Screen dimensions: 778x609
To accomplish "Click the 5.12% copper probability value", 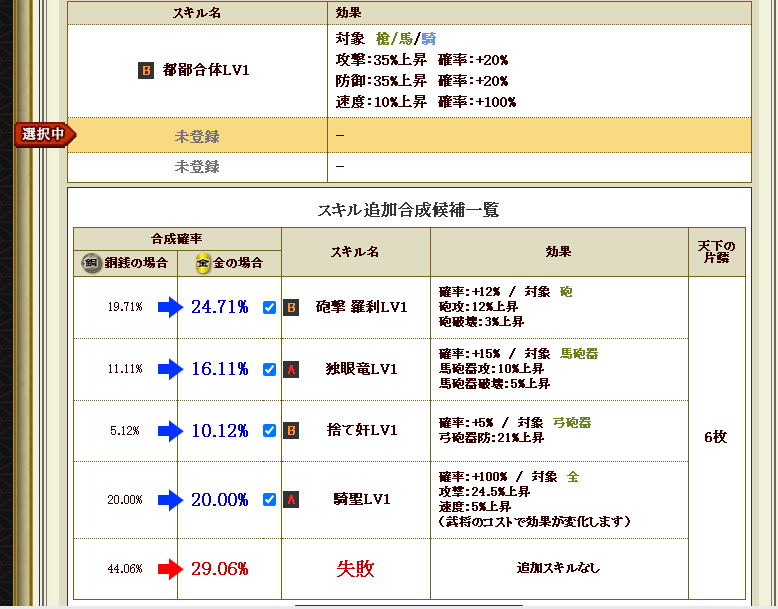I will click(125, 431).
